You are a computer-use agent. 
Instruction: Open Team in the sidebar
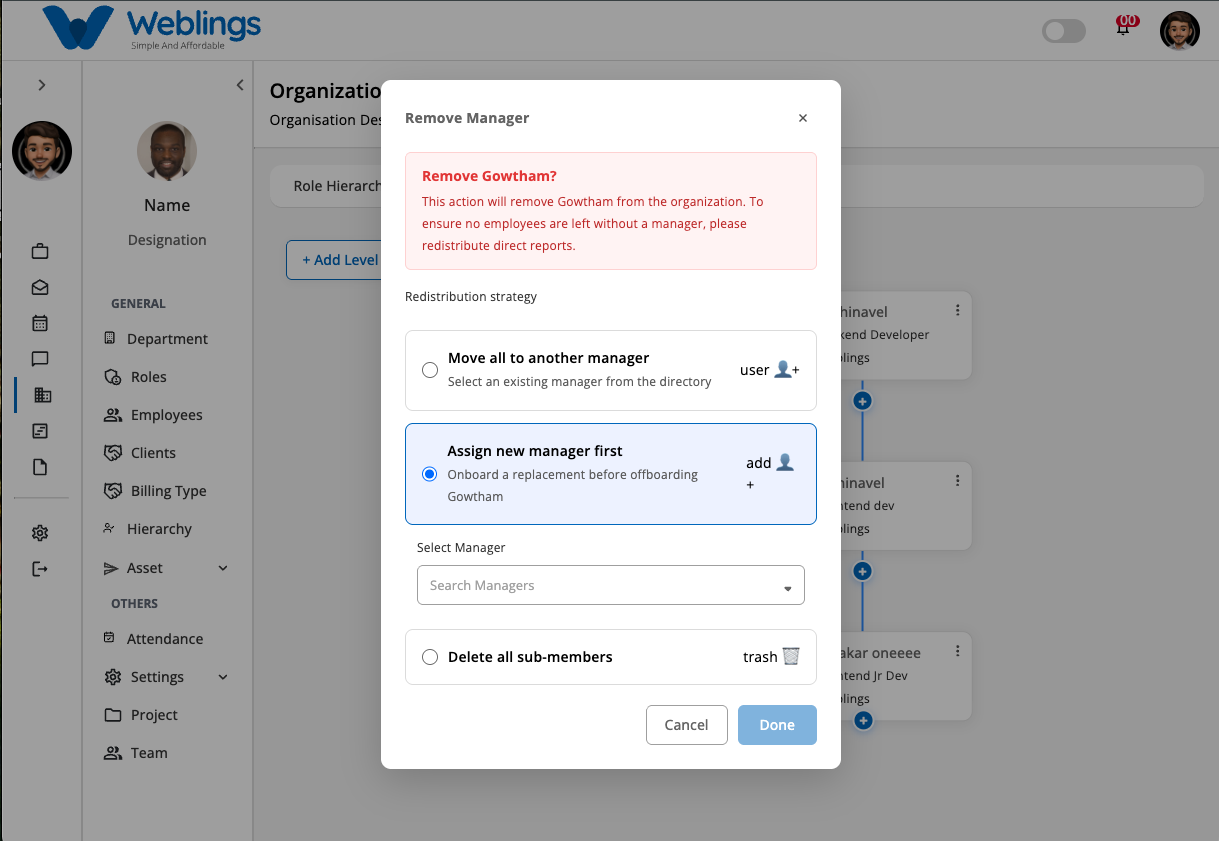136,753
